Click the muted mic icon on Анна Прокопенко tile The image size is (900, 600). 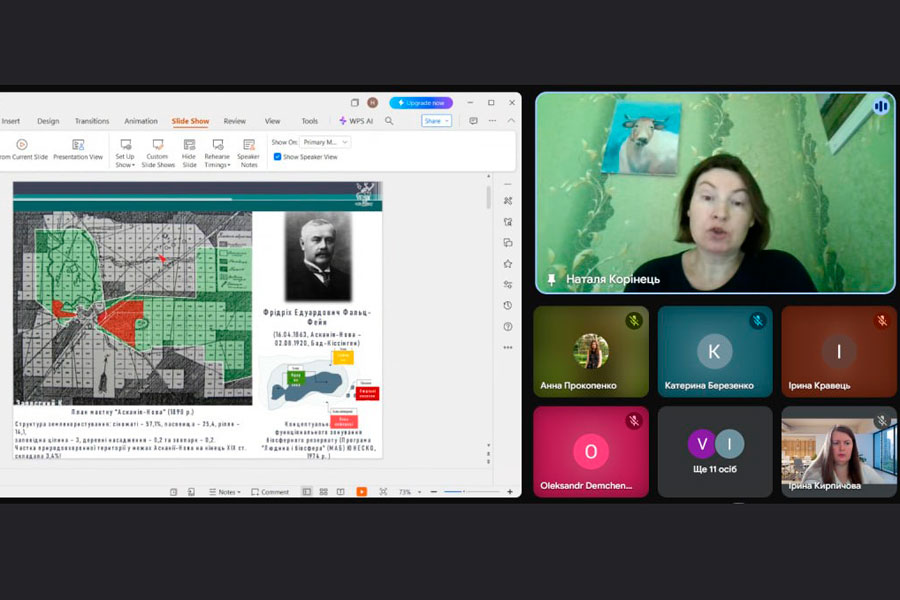[634, 320]
